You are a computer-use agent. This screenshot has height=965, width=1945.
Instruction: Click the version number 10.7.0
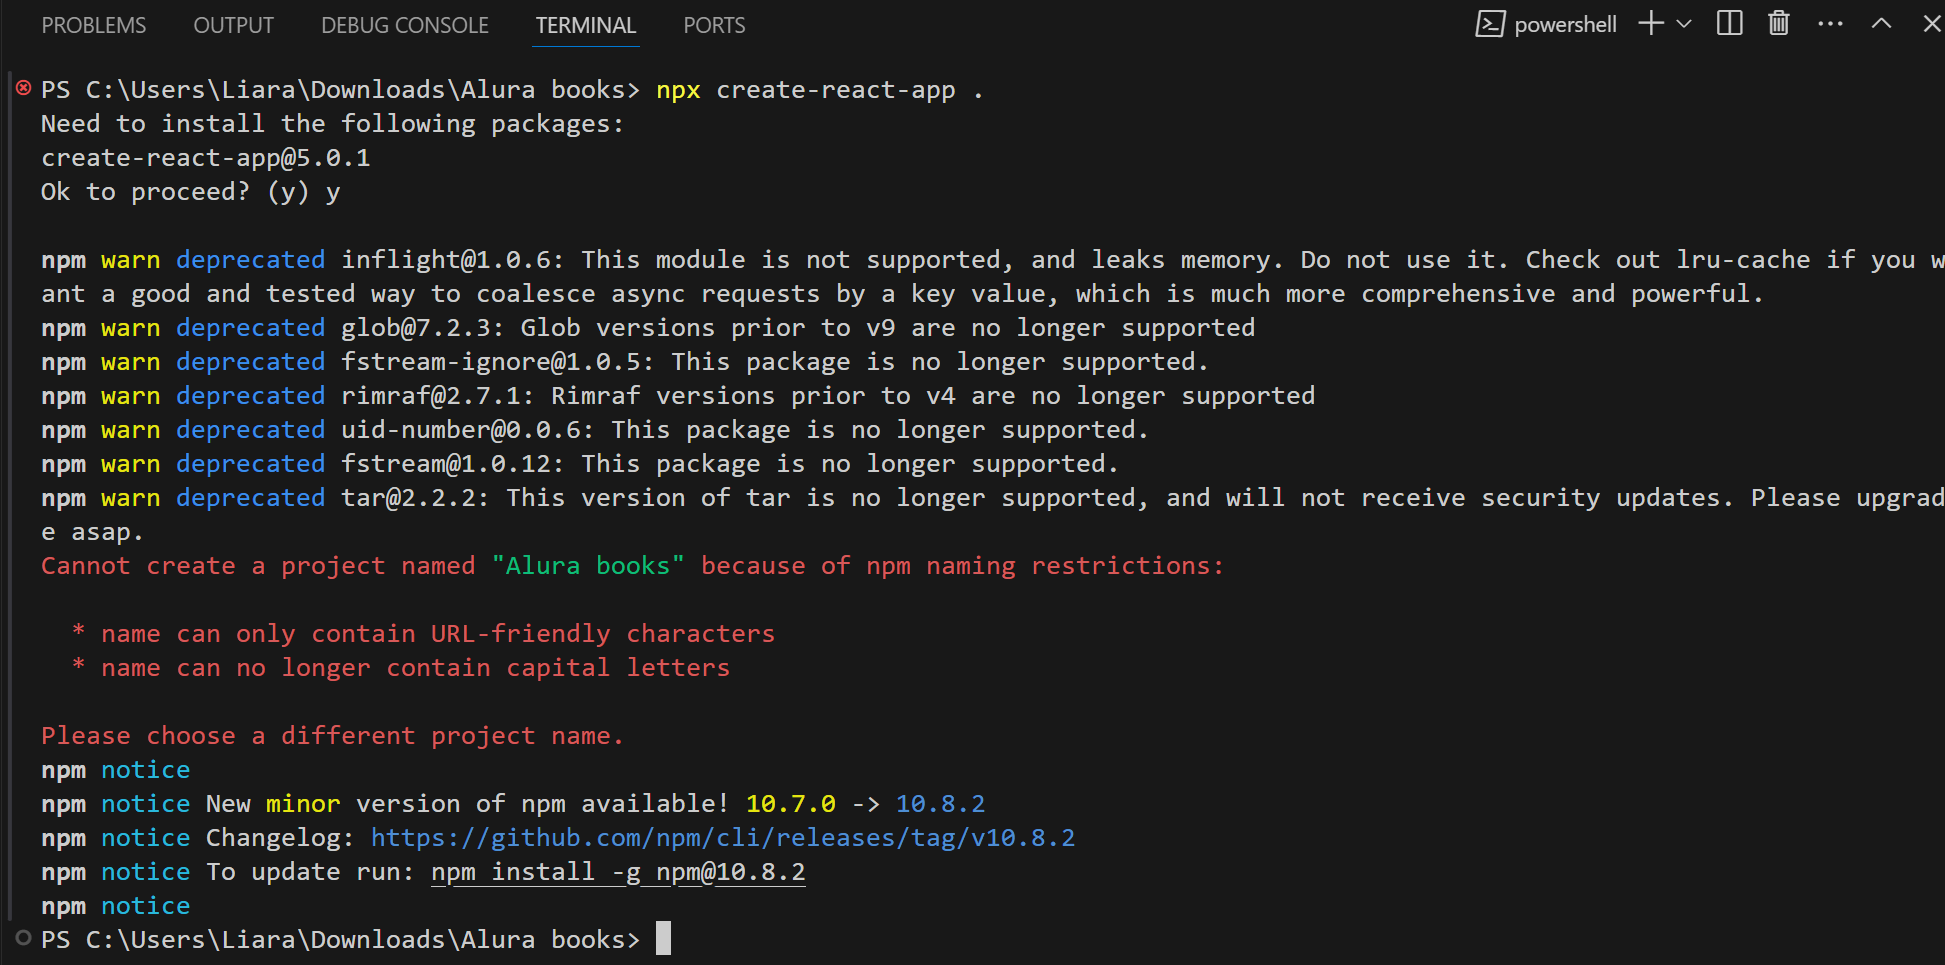click(x=791, y=804)
